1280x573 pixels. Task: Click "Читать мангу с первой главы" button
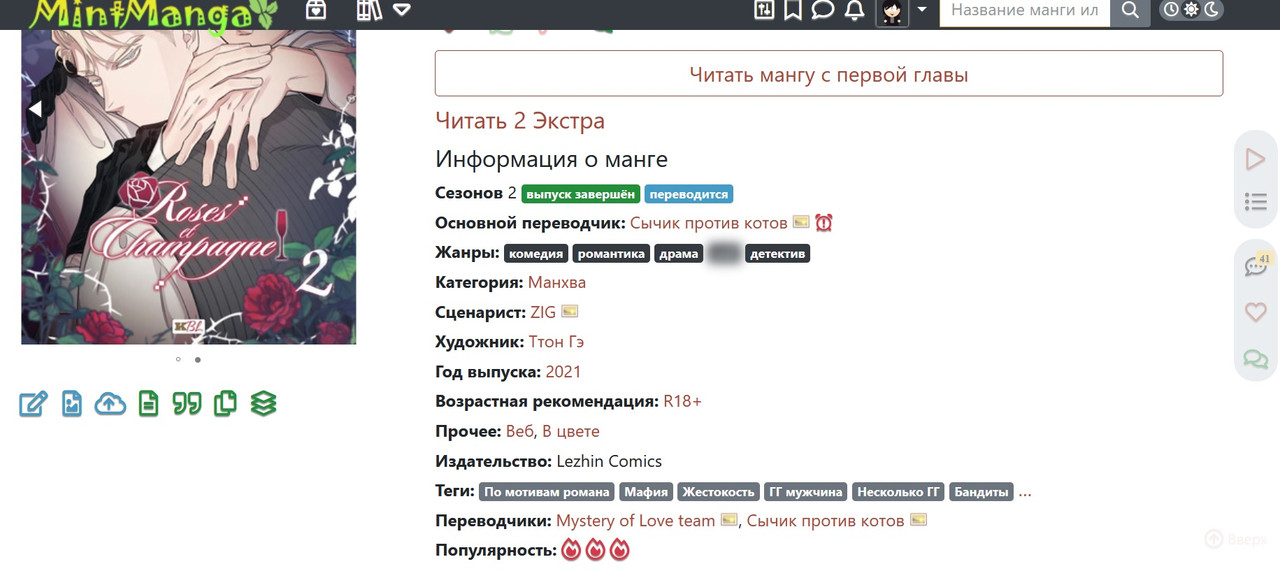click(829, 74)
